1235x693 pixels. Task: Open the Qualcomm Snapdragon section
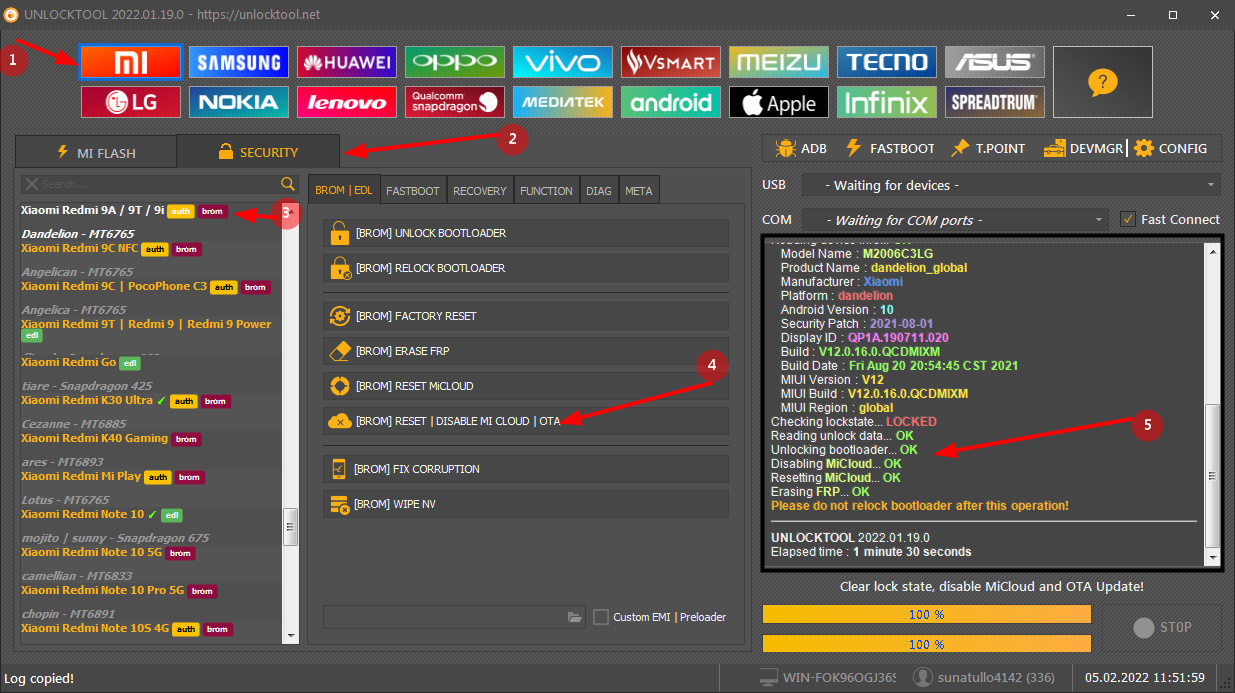click(455, 102)
